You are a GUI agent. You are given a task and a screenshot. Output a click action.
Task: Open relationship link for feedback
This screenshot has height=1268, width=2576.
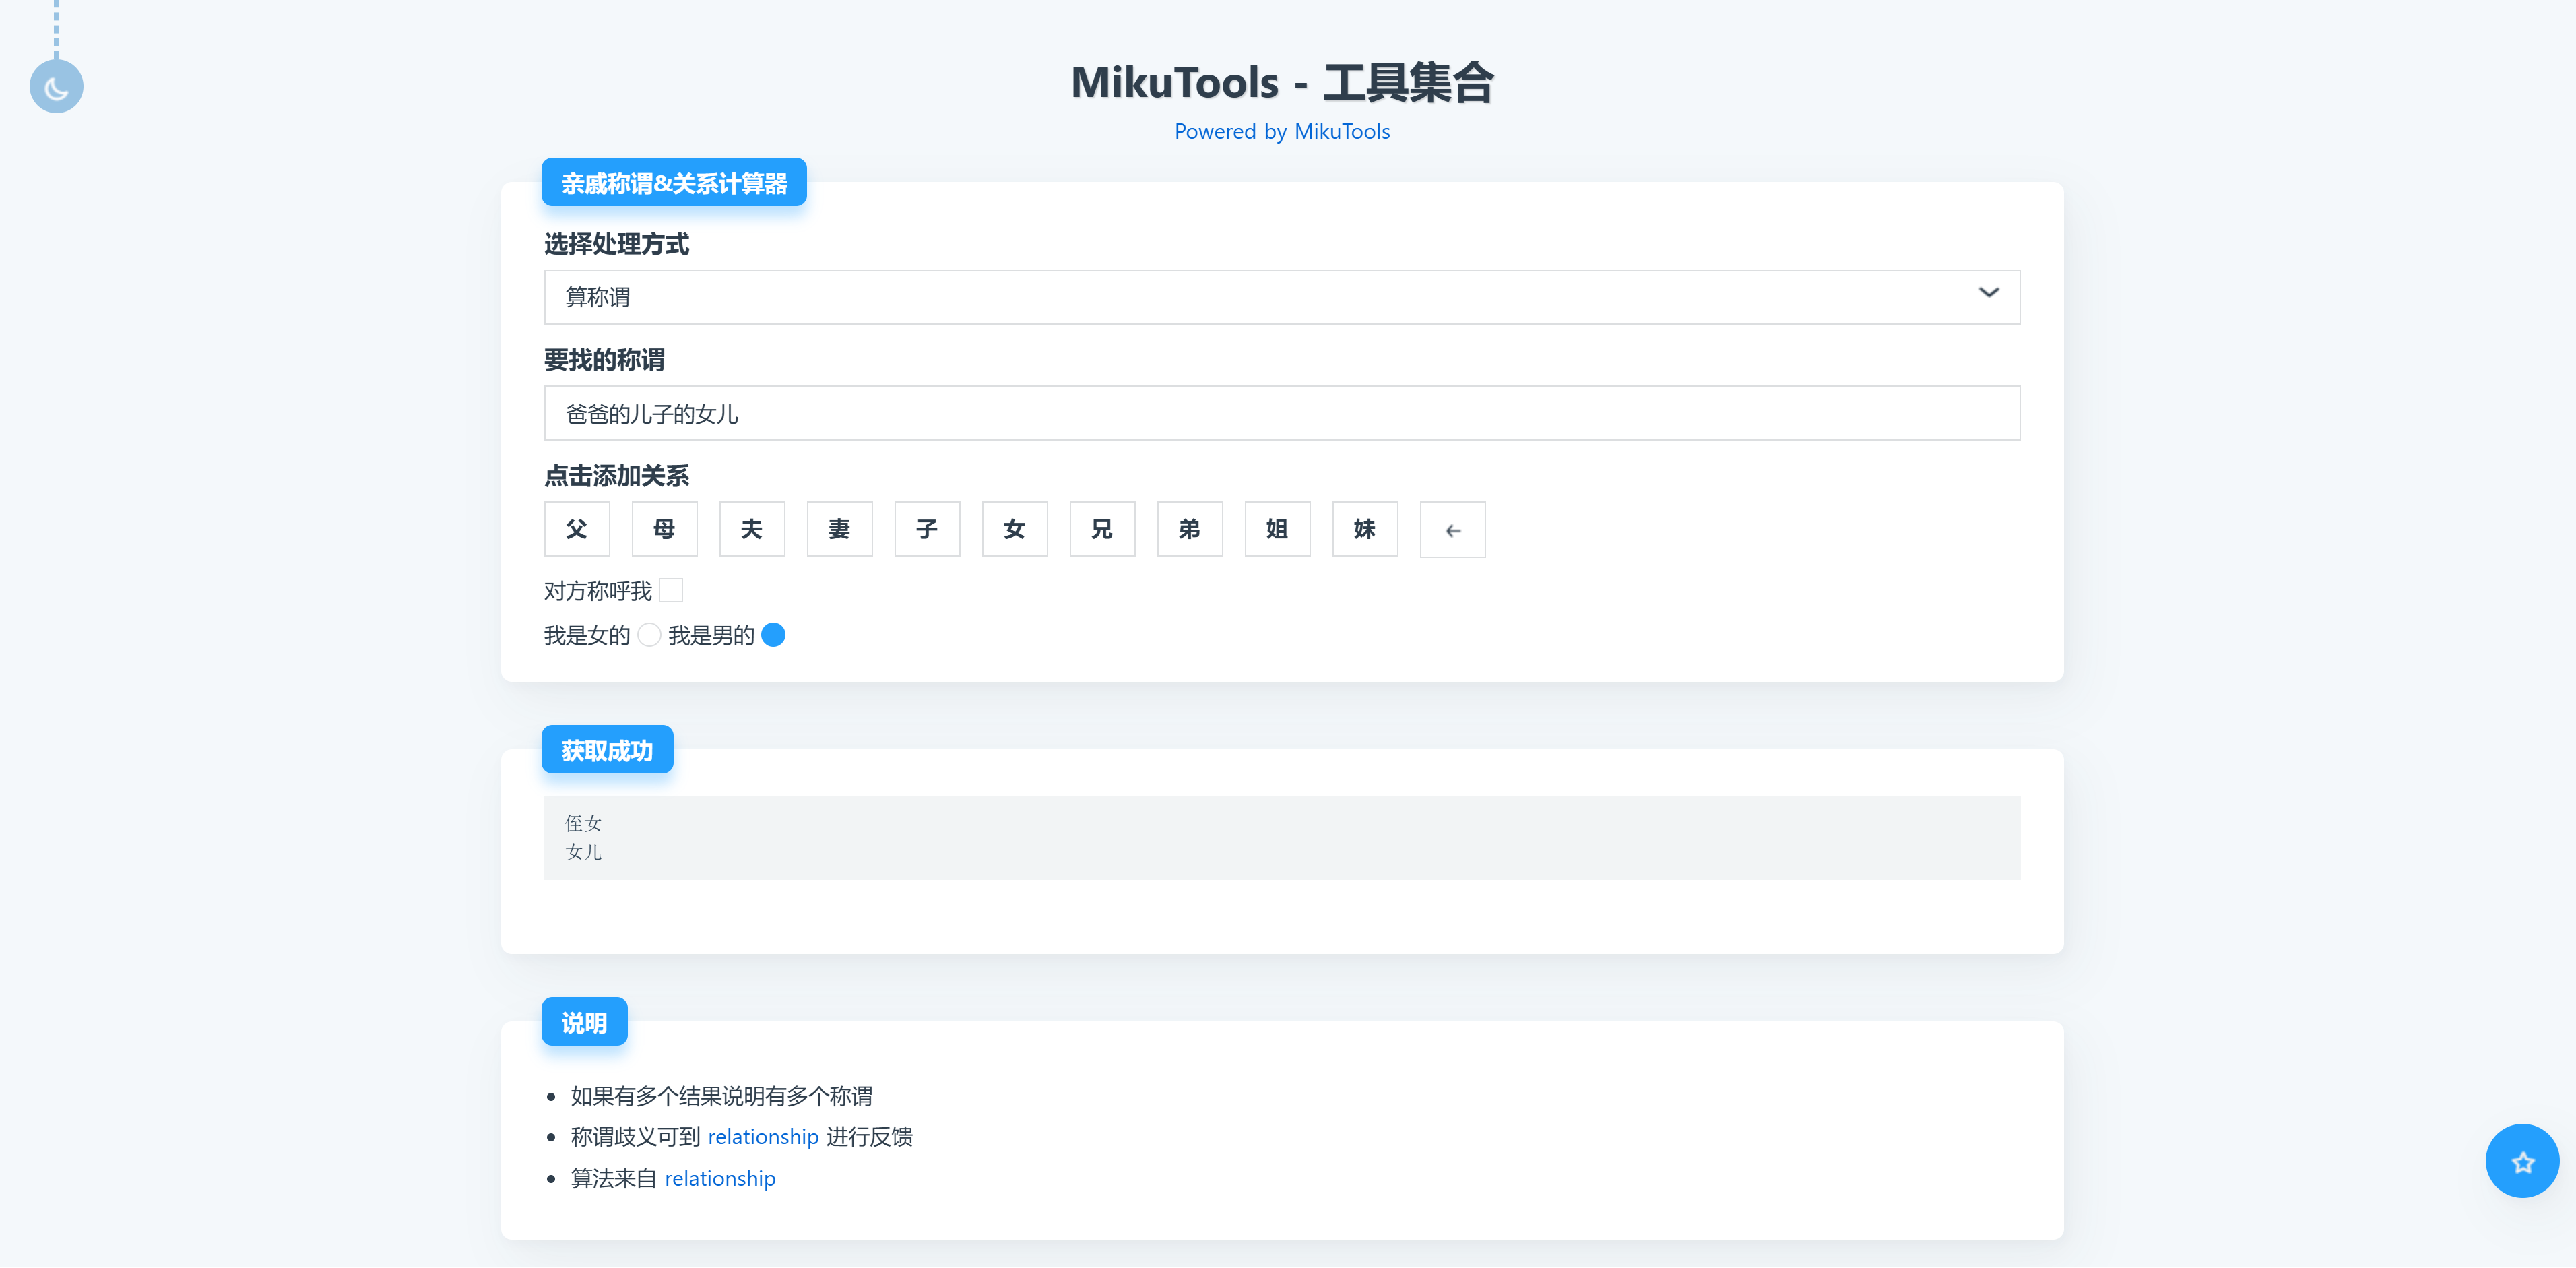tap(762, 1137)
